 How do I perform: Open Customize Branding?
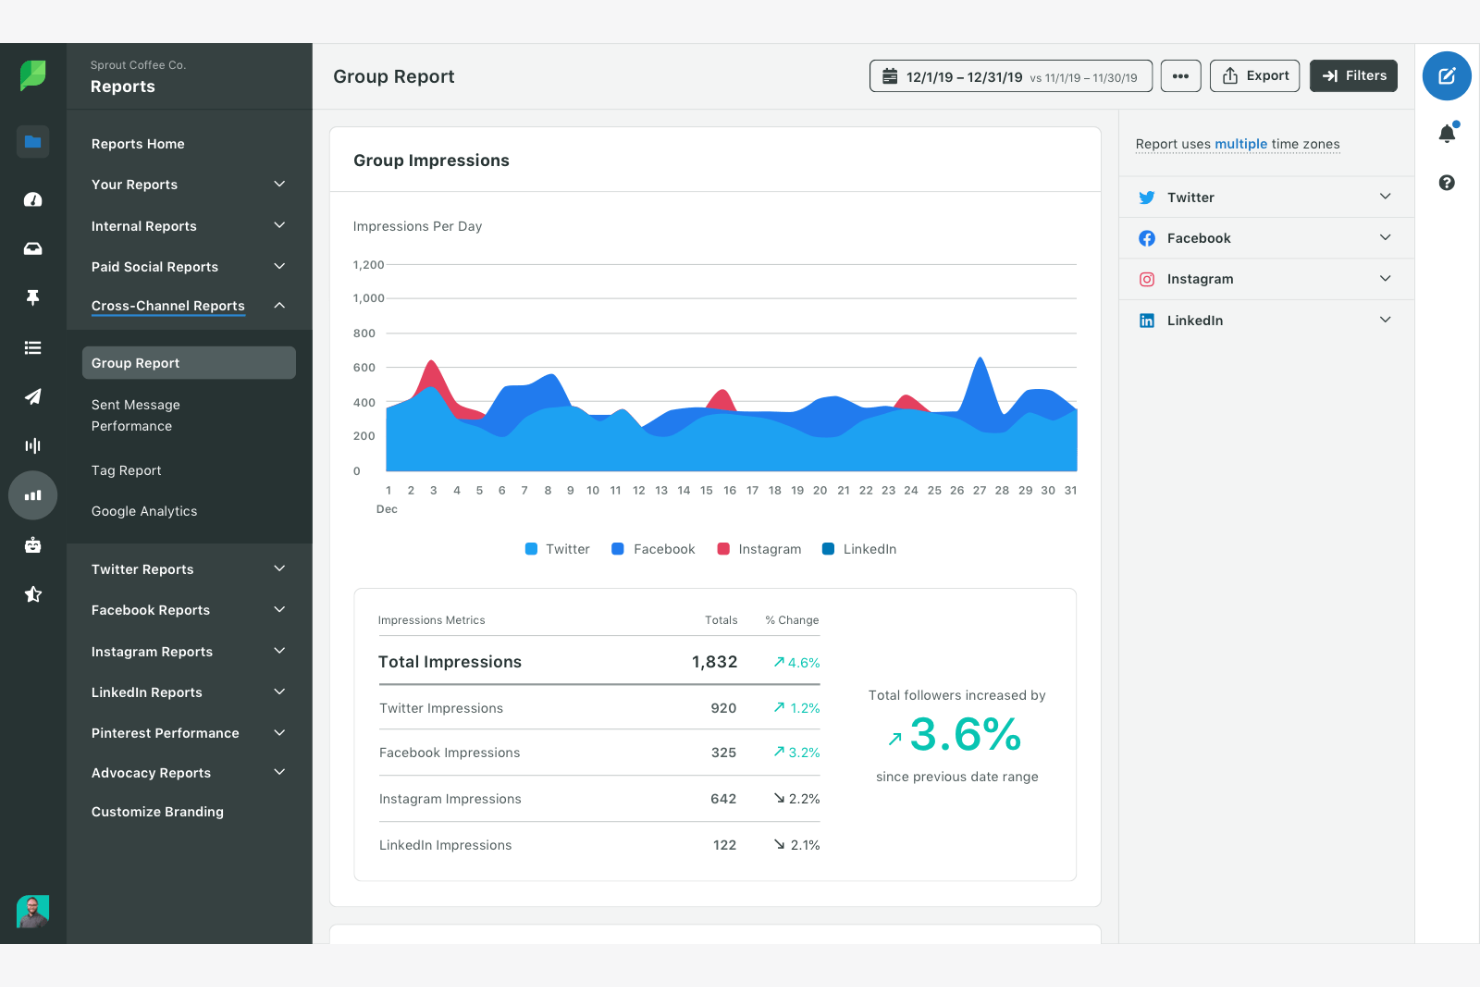[x=157, y=812]
